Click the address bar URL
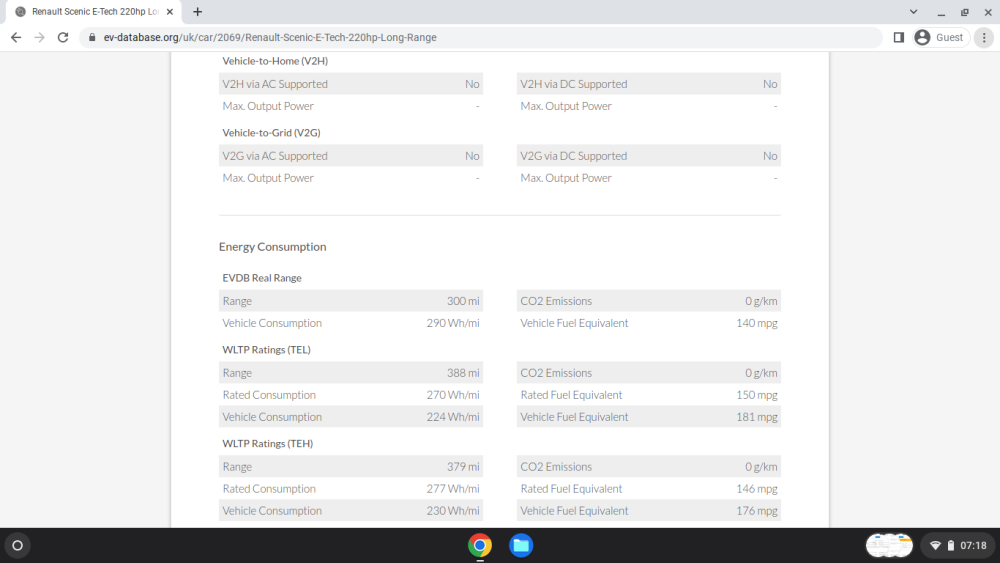 coord(270,38)
